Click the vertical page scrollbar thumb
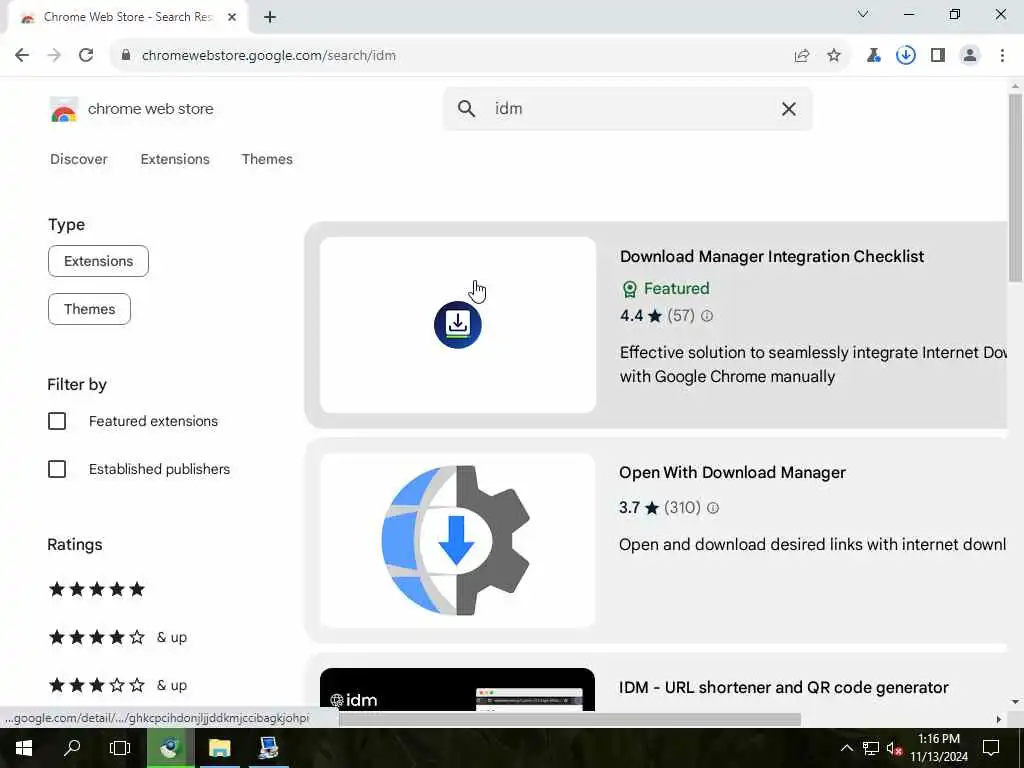The width and height of the screenshot is (1024, 768). [x=1015, y=188]
